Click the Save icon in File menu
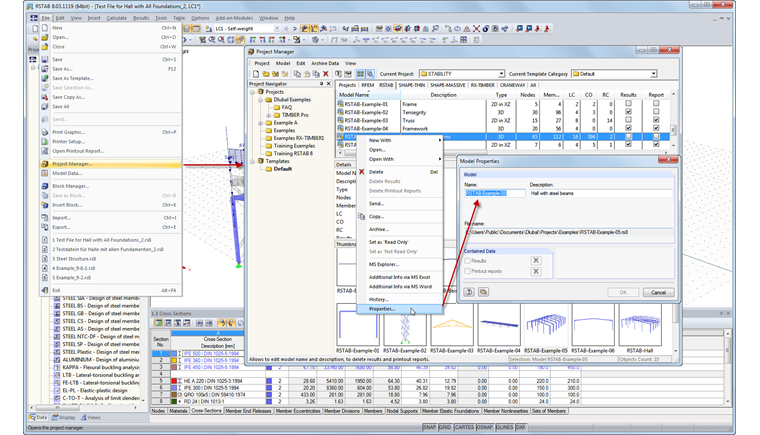 (45, 60)
